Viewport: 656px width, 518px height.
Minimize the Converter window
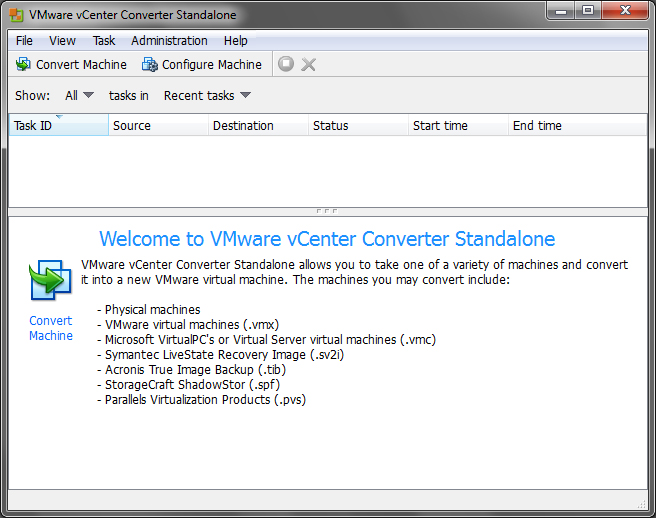[x=561, y=10]
